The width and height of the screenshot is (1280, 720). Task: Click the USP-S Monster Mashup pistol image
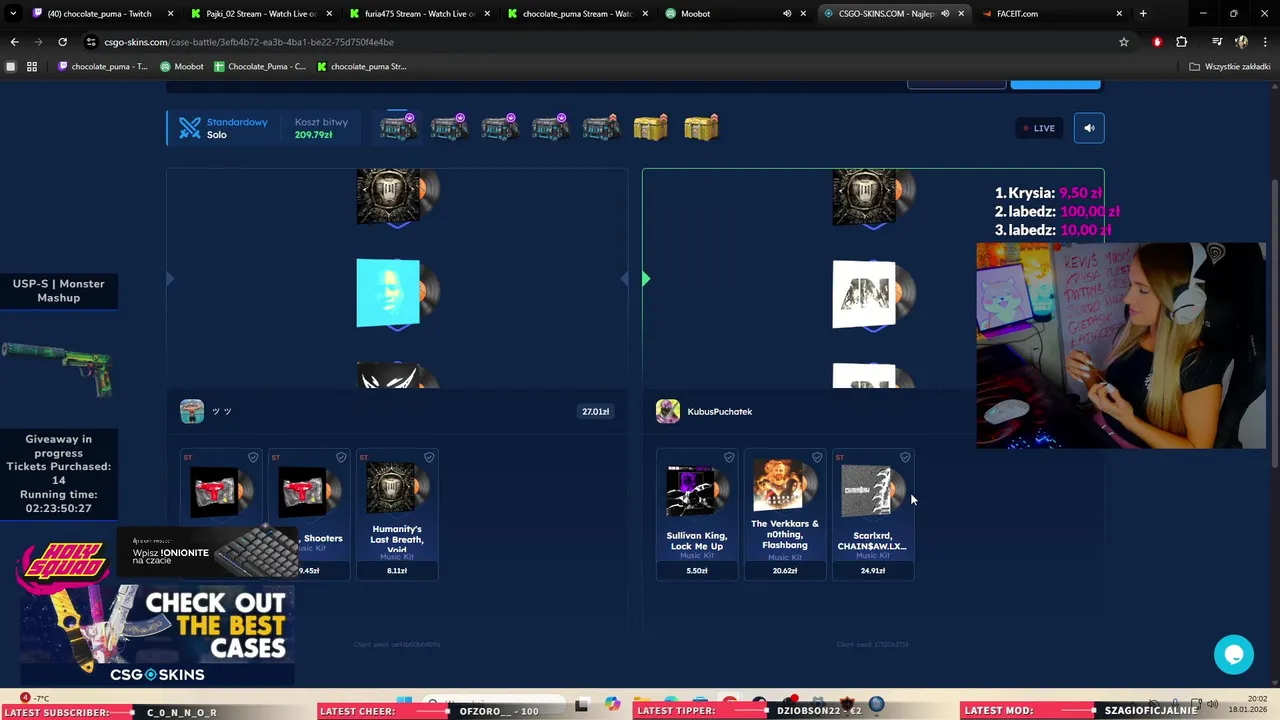tap(58, 367)
